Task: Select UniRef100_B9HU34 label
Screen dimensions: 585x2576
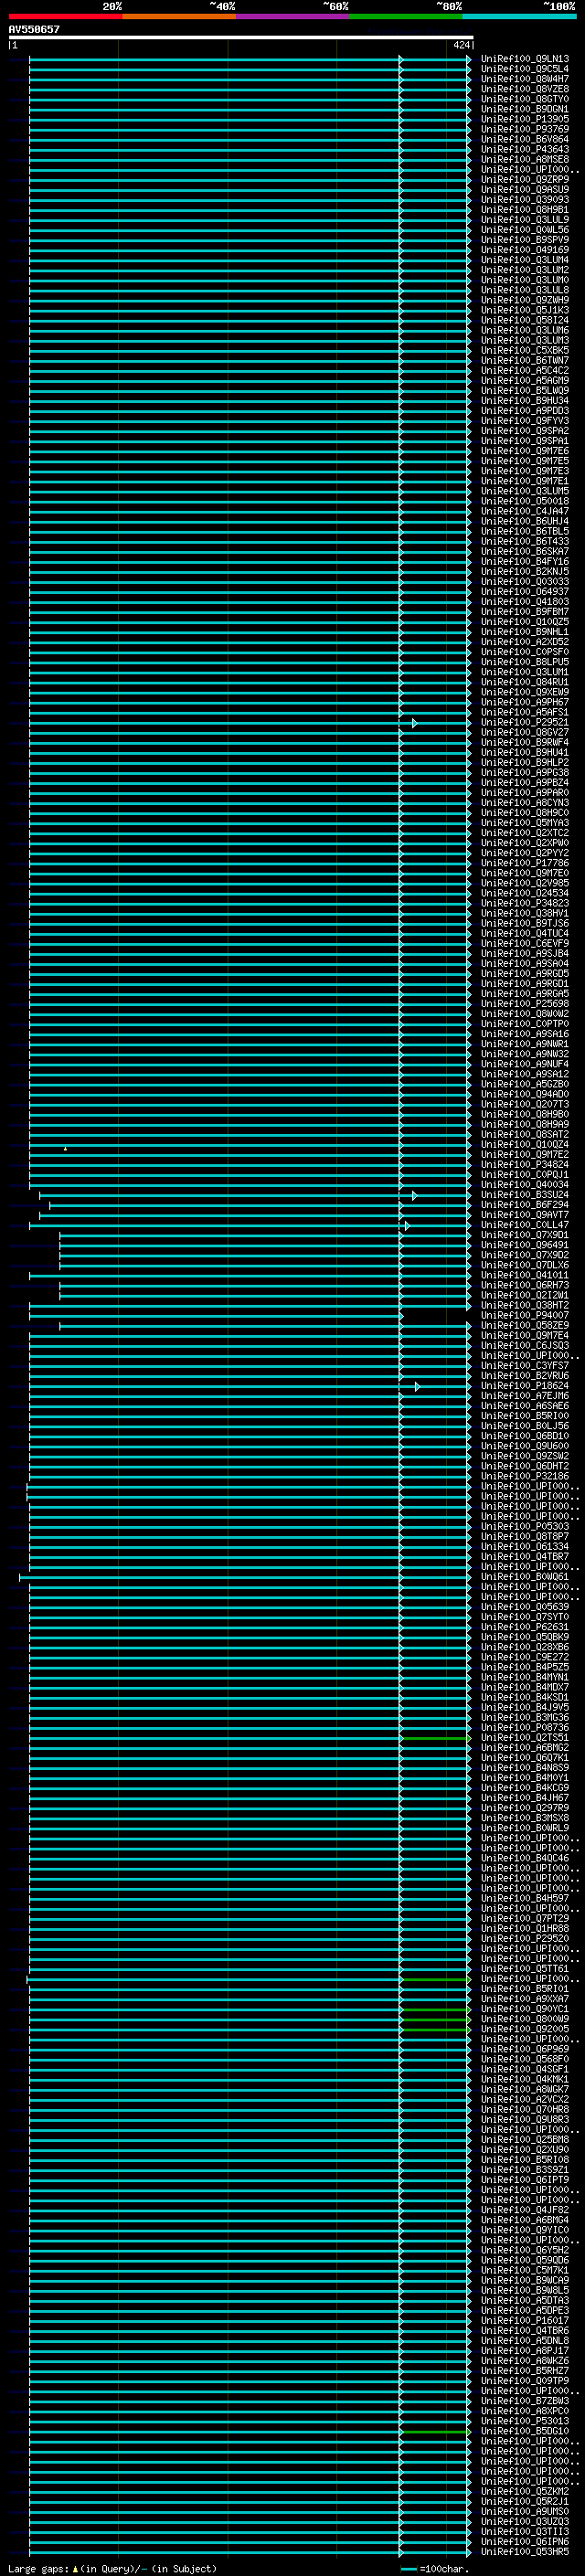Action: (x=525, y=400)
